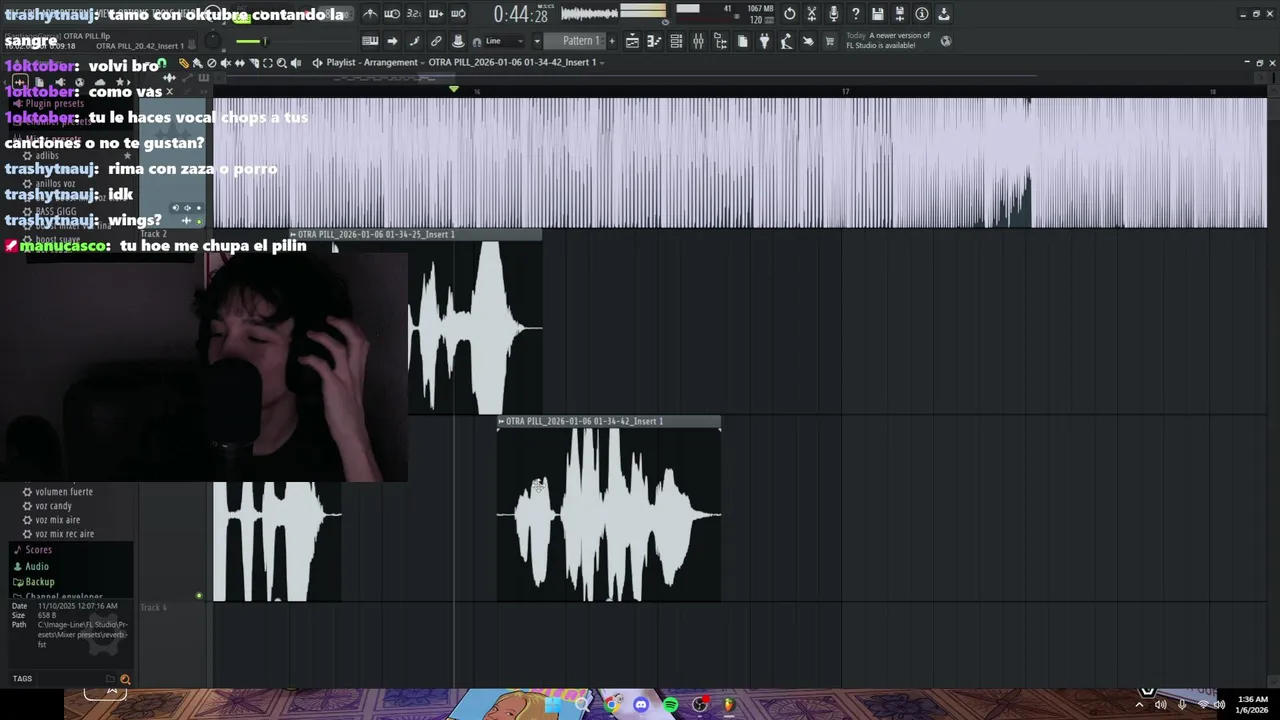
Task: Toggle step editing mode arrow
Action: pyautogui.click(x=392, y=41)
